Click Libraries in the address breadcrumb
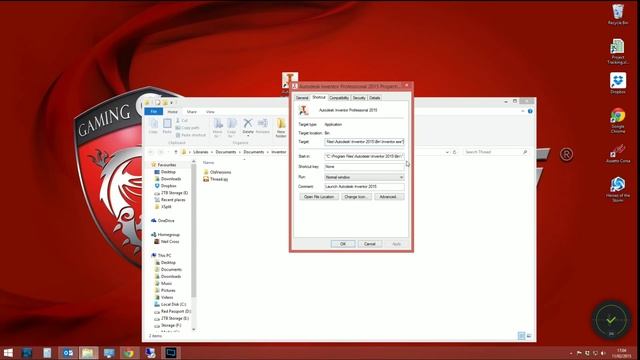This screenshot has width=640, height=360. (200, 152)
